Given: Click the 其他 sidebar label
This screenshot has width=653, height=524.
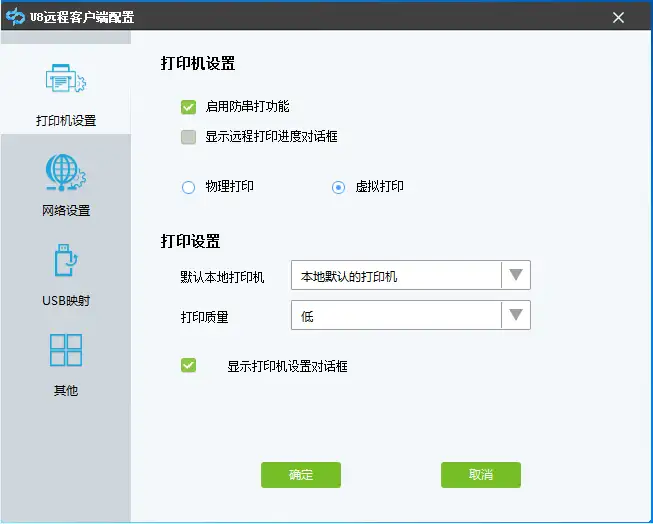Looking at the screenshot, I should [66, 390].
